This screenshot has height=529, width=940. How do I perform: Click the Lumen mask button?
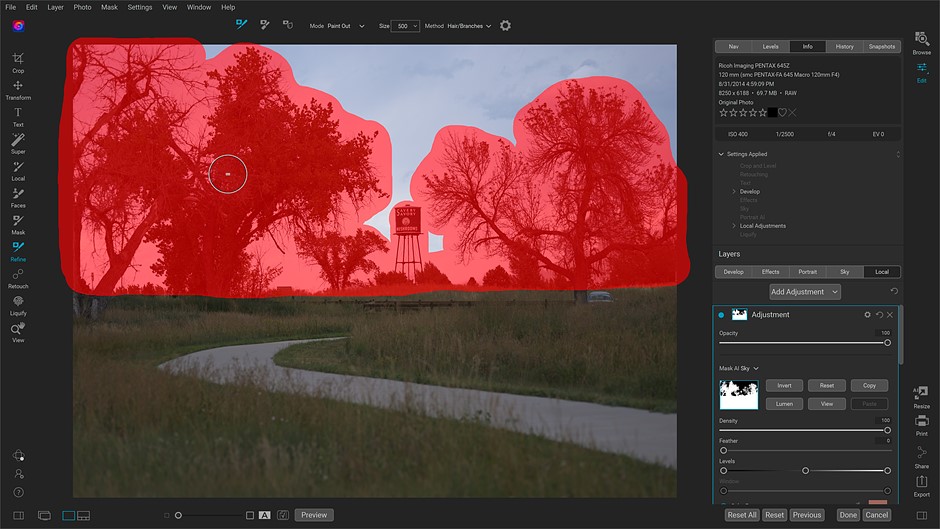point(784,404)
